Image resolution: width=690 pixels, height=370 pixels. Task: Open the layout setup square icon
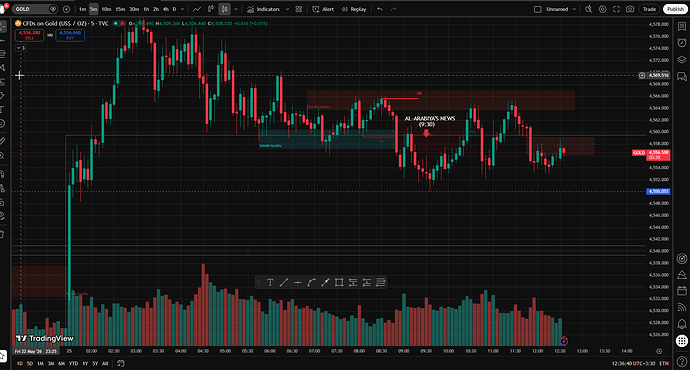pyautogui.click(x=537, y=9)
